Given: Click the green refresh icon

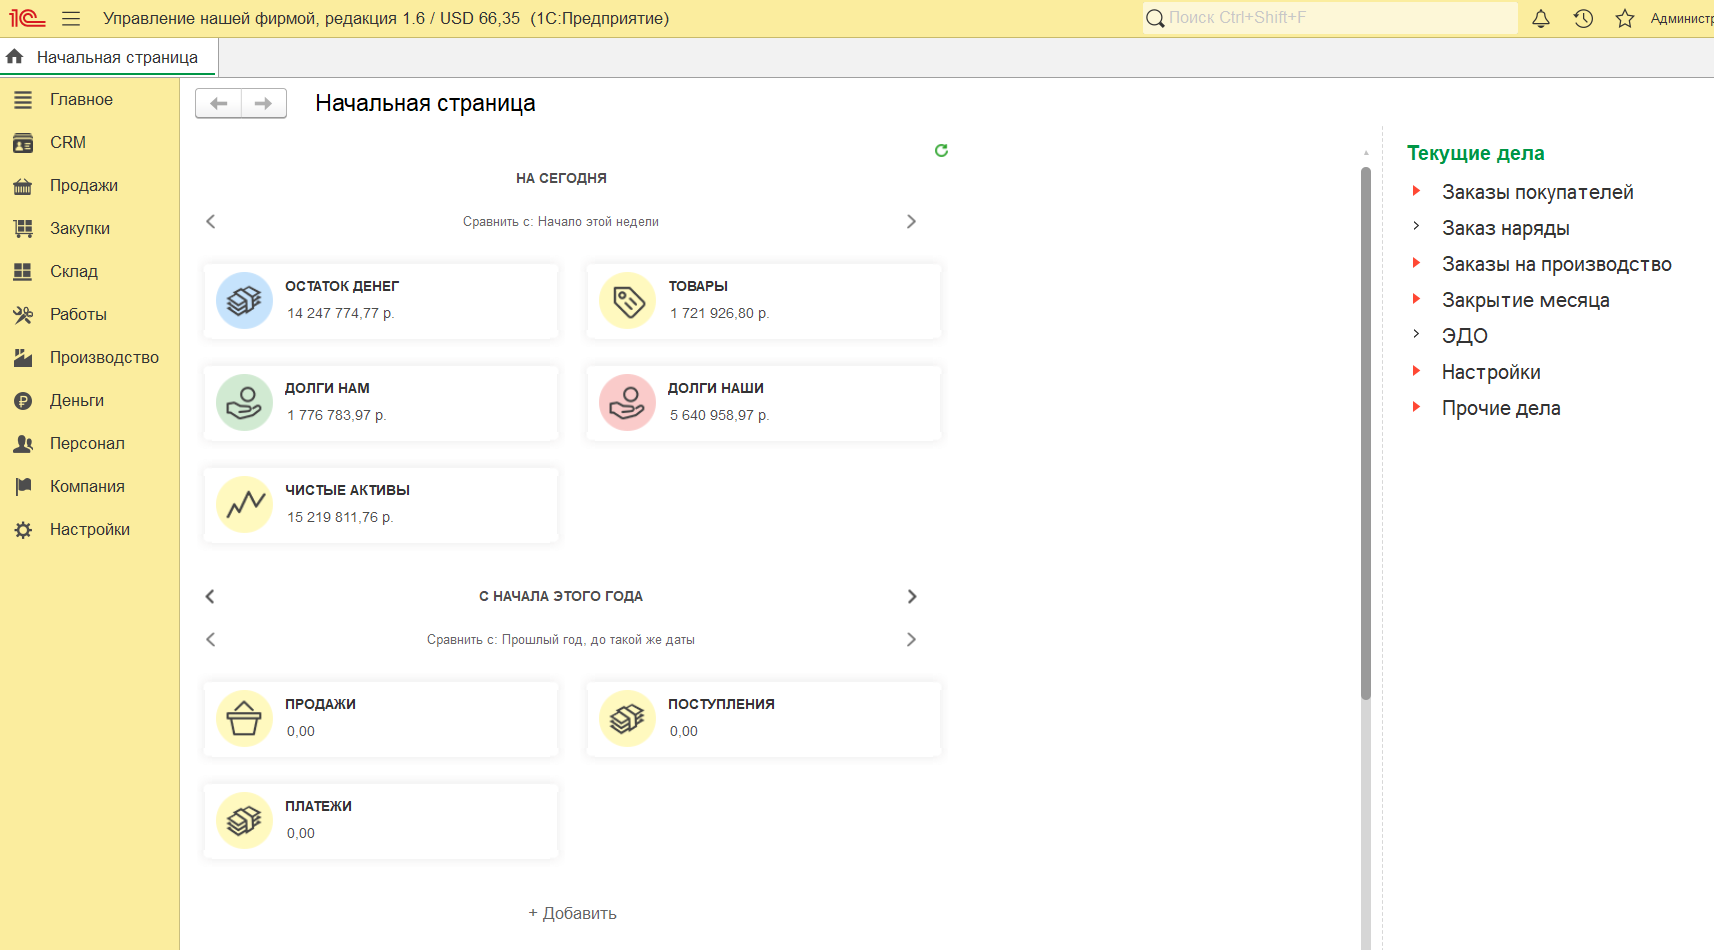Looking at the screenshot, I should click(x=941, y=151).
